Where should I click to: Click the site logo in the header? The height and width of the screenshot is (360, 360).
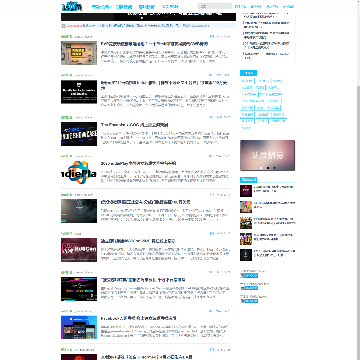(72, 6)
